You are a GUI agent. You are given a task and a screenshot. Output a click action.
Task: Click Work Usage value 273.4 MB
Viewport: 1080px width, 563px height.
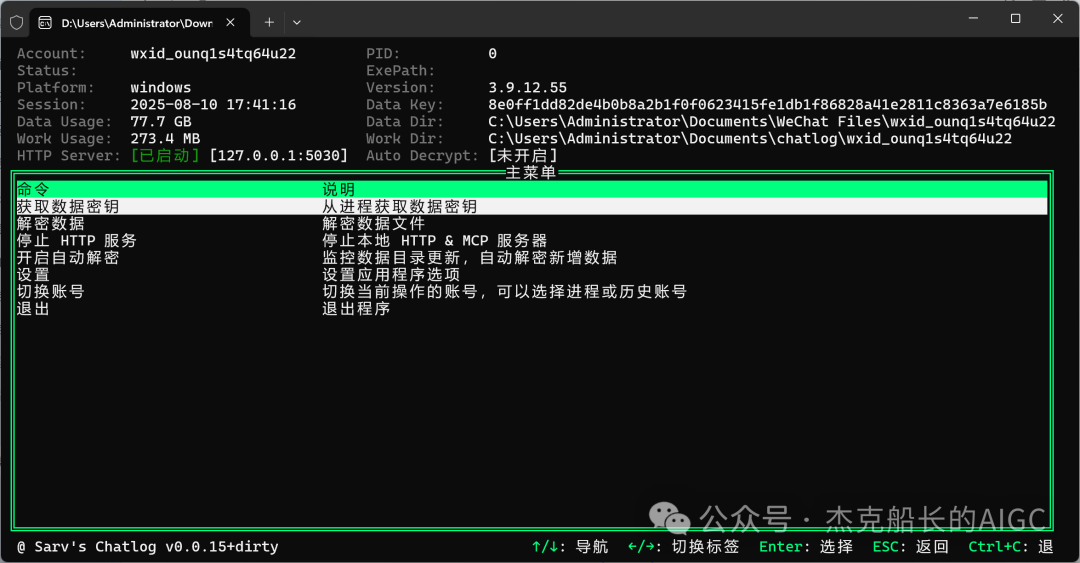click(x=165, y=139)
